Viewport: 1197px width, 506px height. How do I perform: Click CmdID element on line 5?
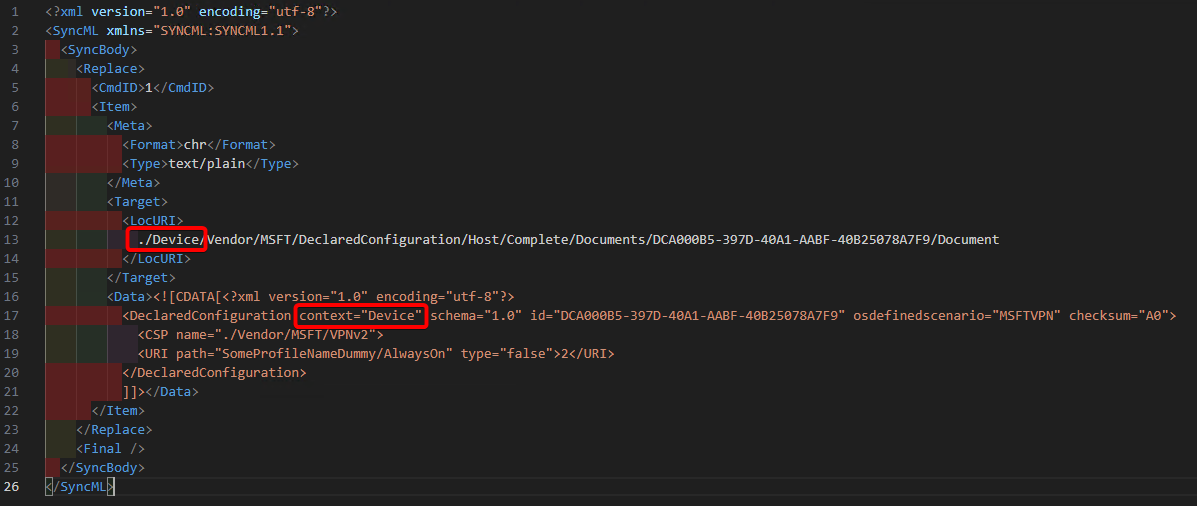[x=153, y=88]
